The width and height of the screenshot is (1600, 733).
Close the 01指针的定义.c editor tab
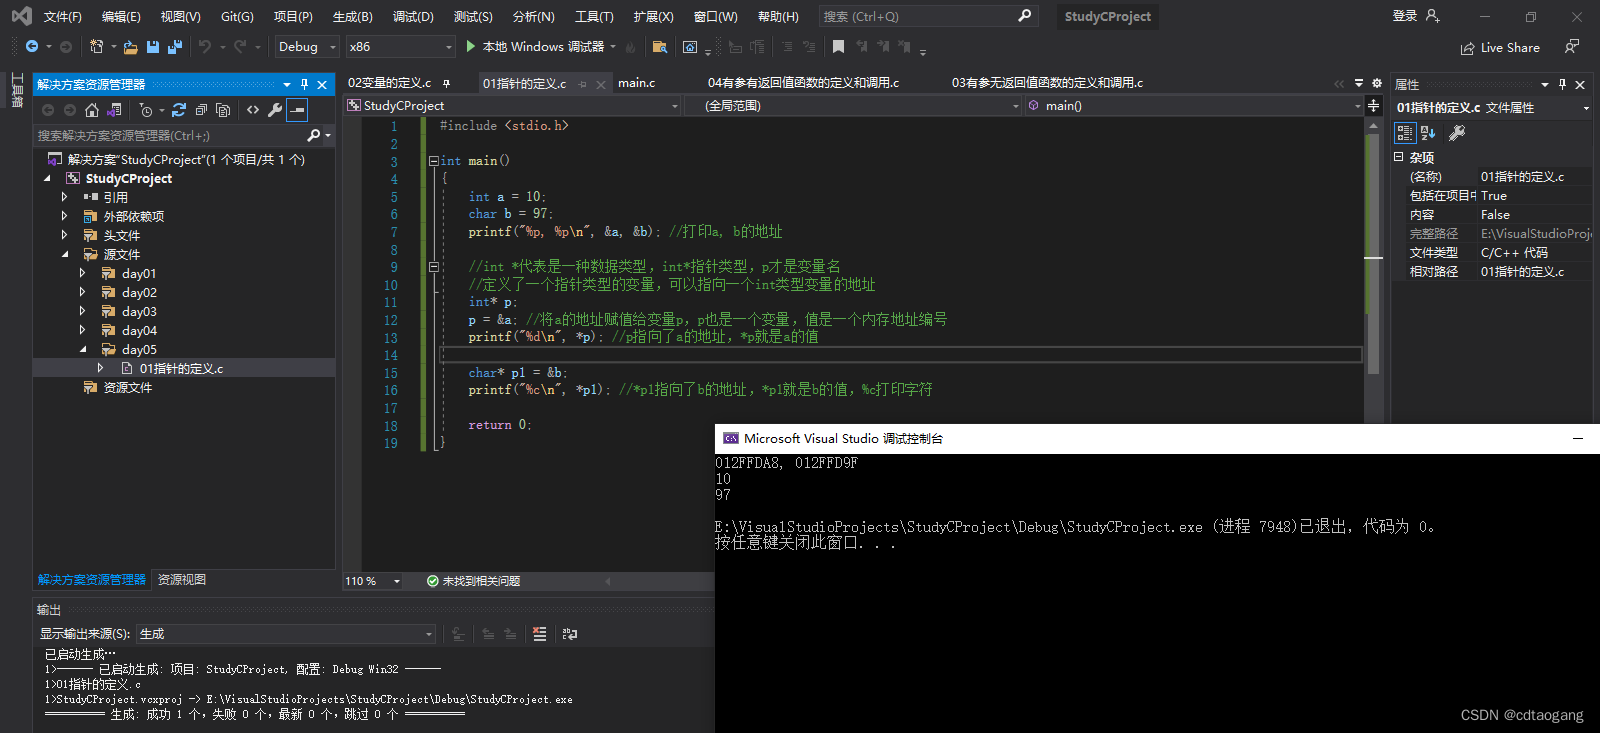(x=601, y=84)
